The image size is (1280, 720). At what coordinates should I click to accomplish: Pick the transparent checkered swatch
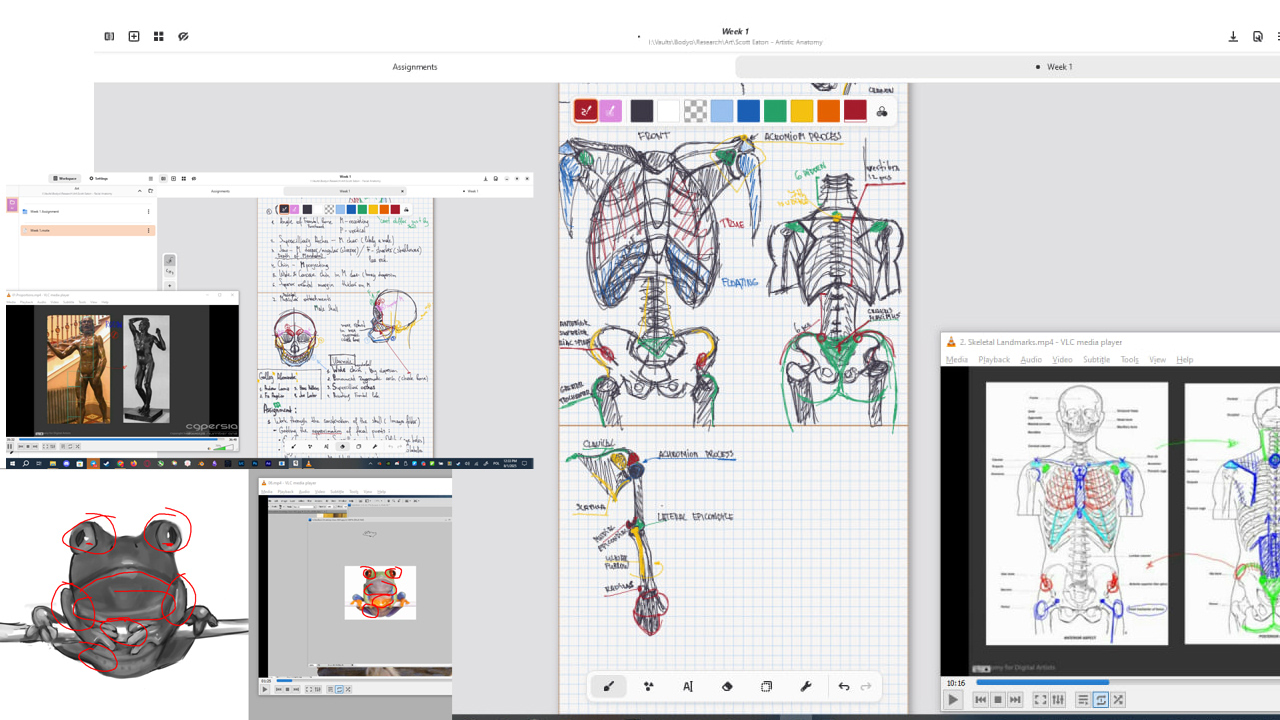click(695, 111)
